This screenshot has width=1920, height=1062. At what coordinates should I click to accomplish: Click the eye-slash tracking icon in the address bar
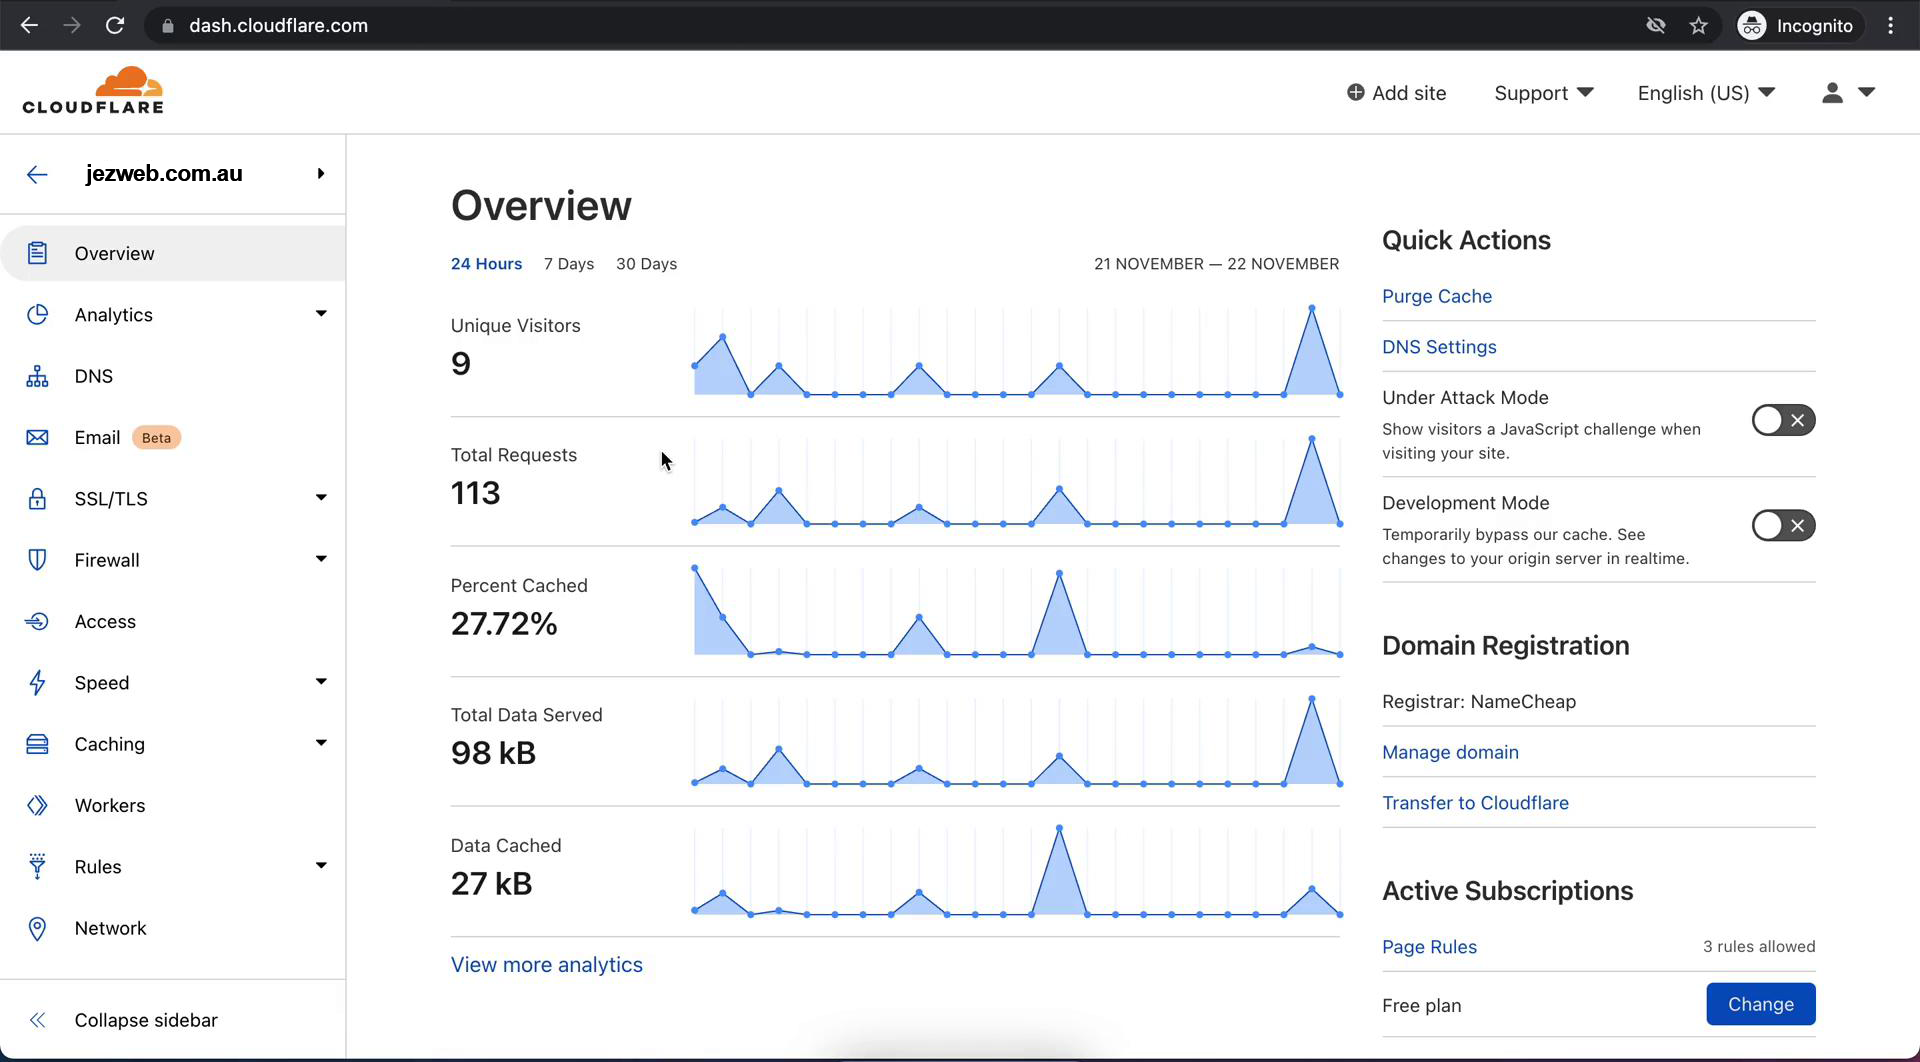pyautogui.click(x=1656, y=26)
